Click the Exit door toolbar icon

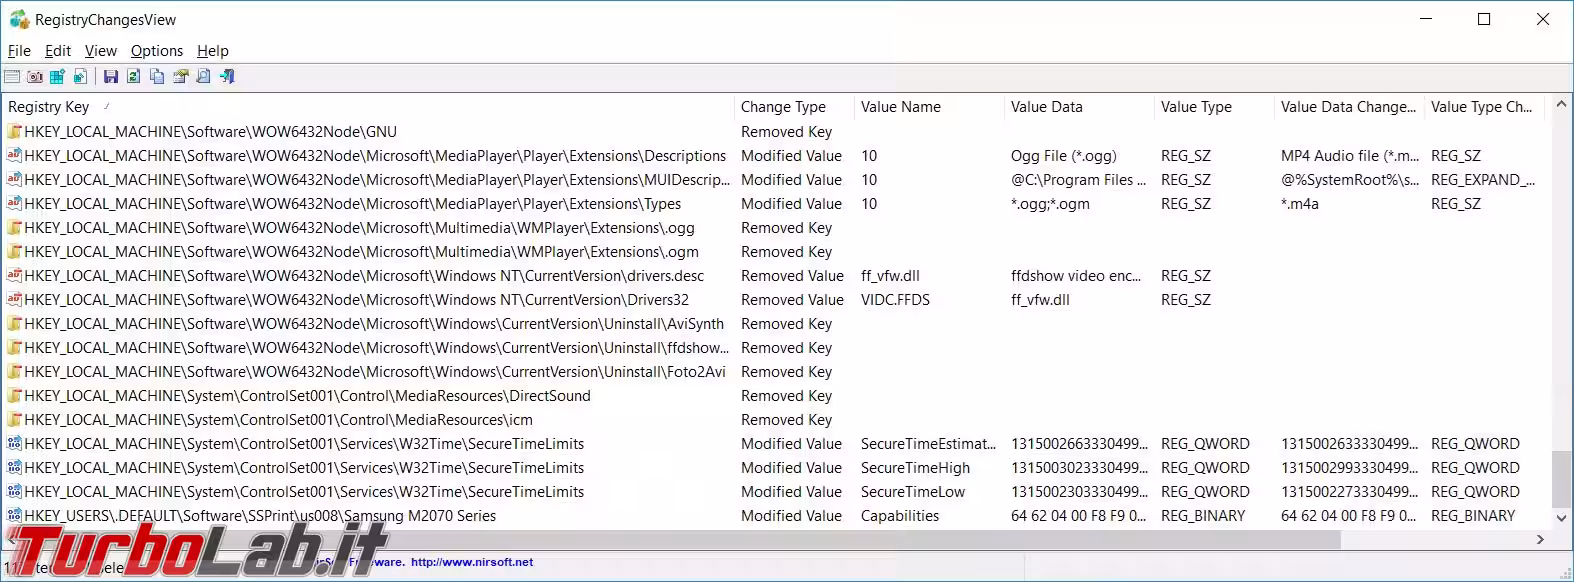[227, 77]
